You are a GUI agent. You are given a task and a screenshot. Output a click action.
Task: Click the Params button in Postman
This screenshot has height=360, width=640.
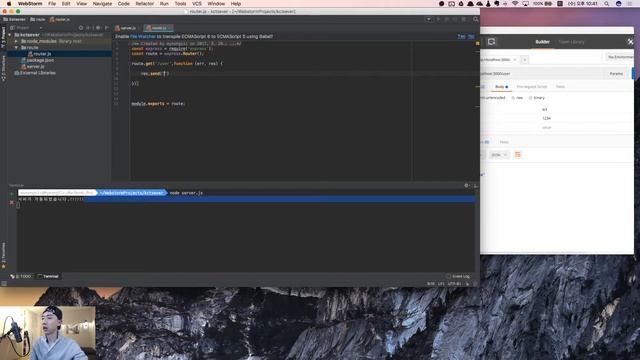(x=616, y=73)
